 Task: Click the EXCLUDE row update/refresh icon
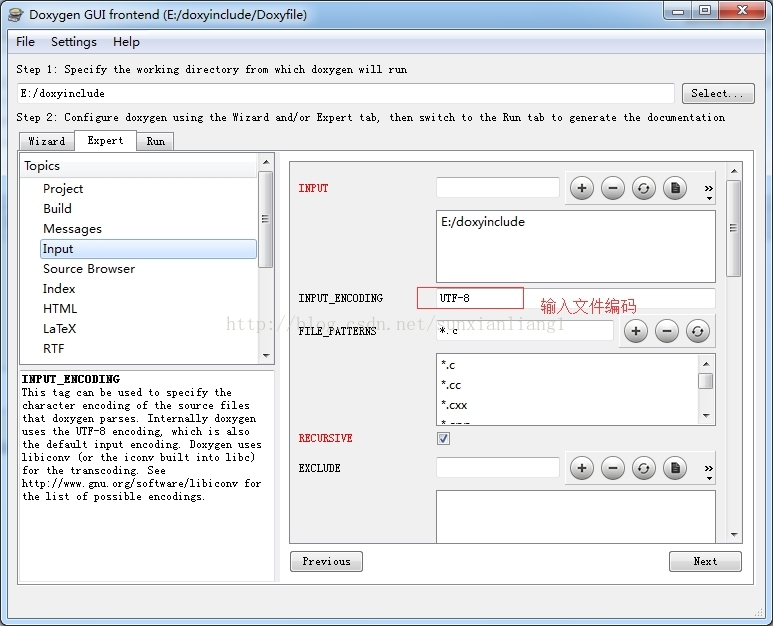(x=644, y=468)
